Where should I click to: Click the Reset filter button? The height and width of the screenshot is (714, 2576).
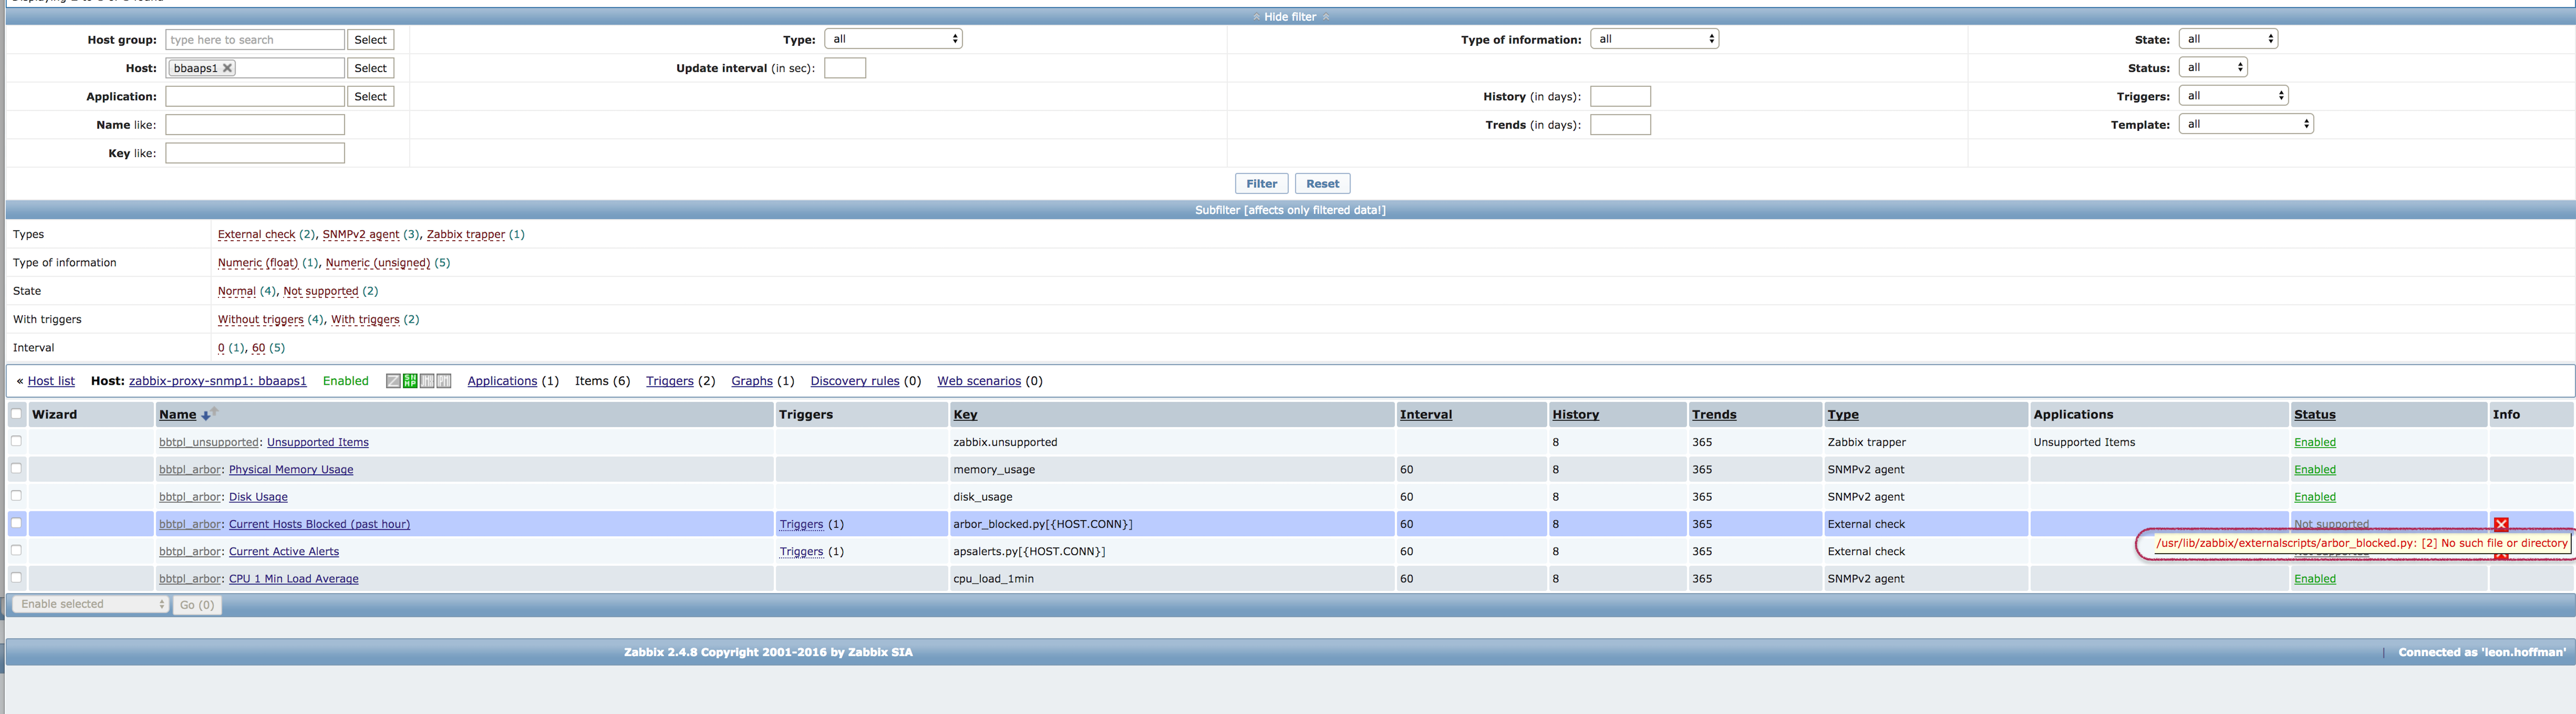[x=1322, y=184]
